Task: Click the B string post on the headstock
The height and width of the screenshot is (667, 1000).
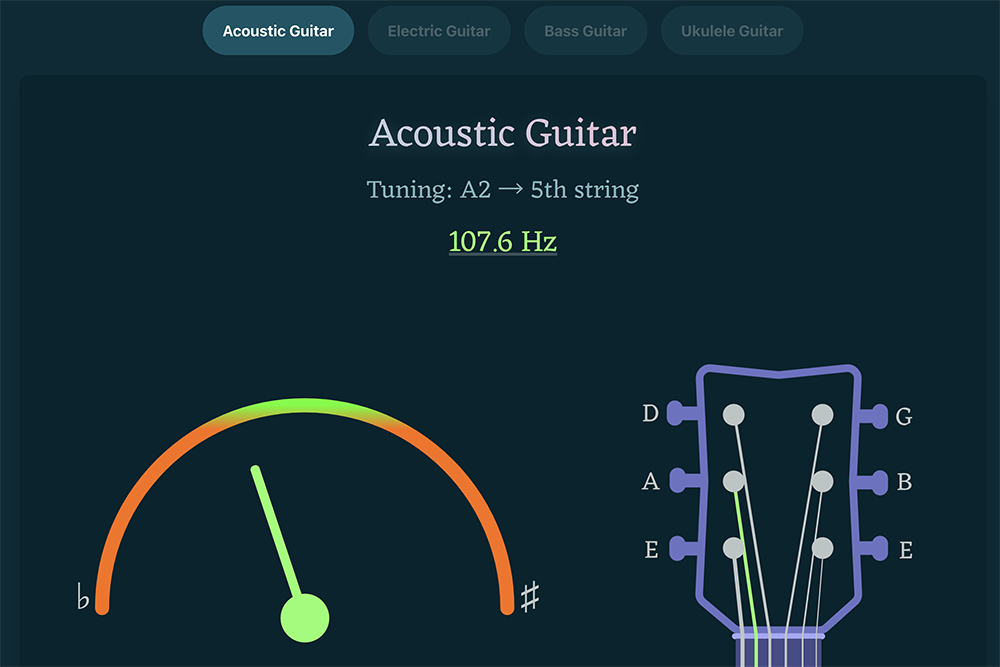Action: 822,482
